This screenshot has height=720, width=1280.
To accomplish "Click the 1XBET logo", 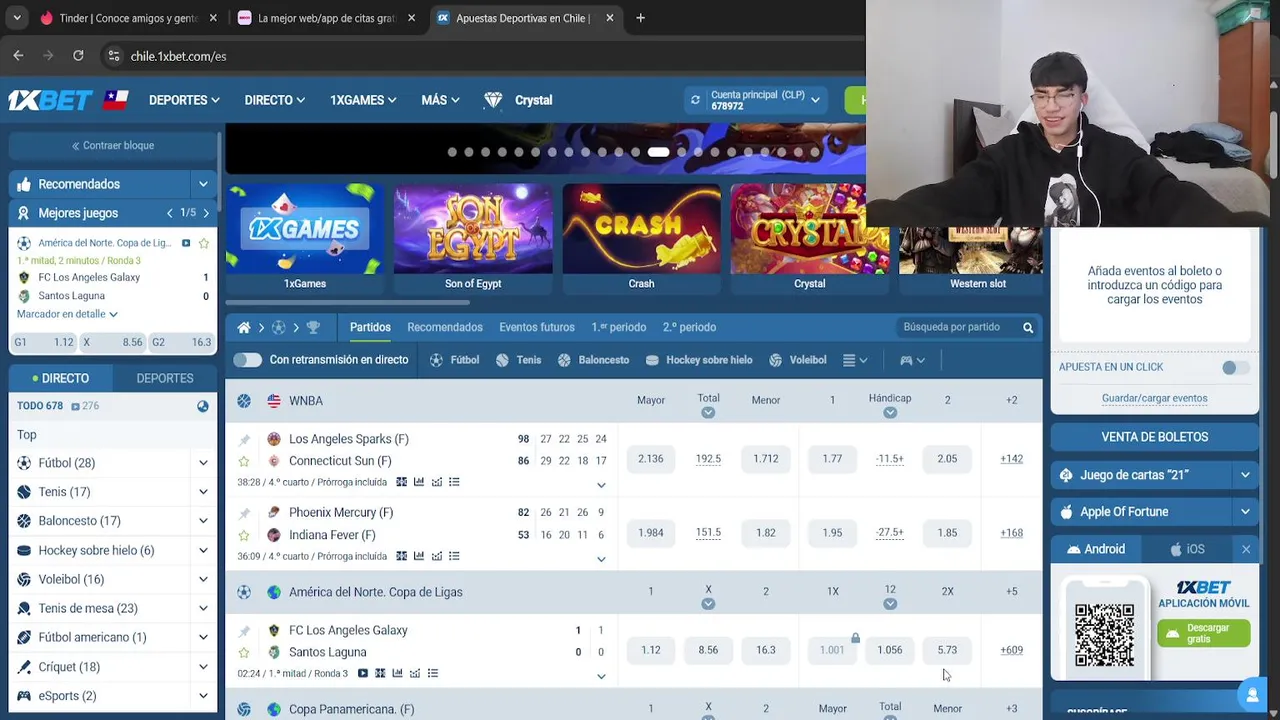I will [x=51, y=100].
